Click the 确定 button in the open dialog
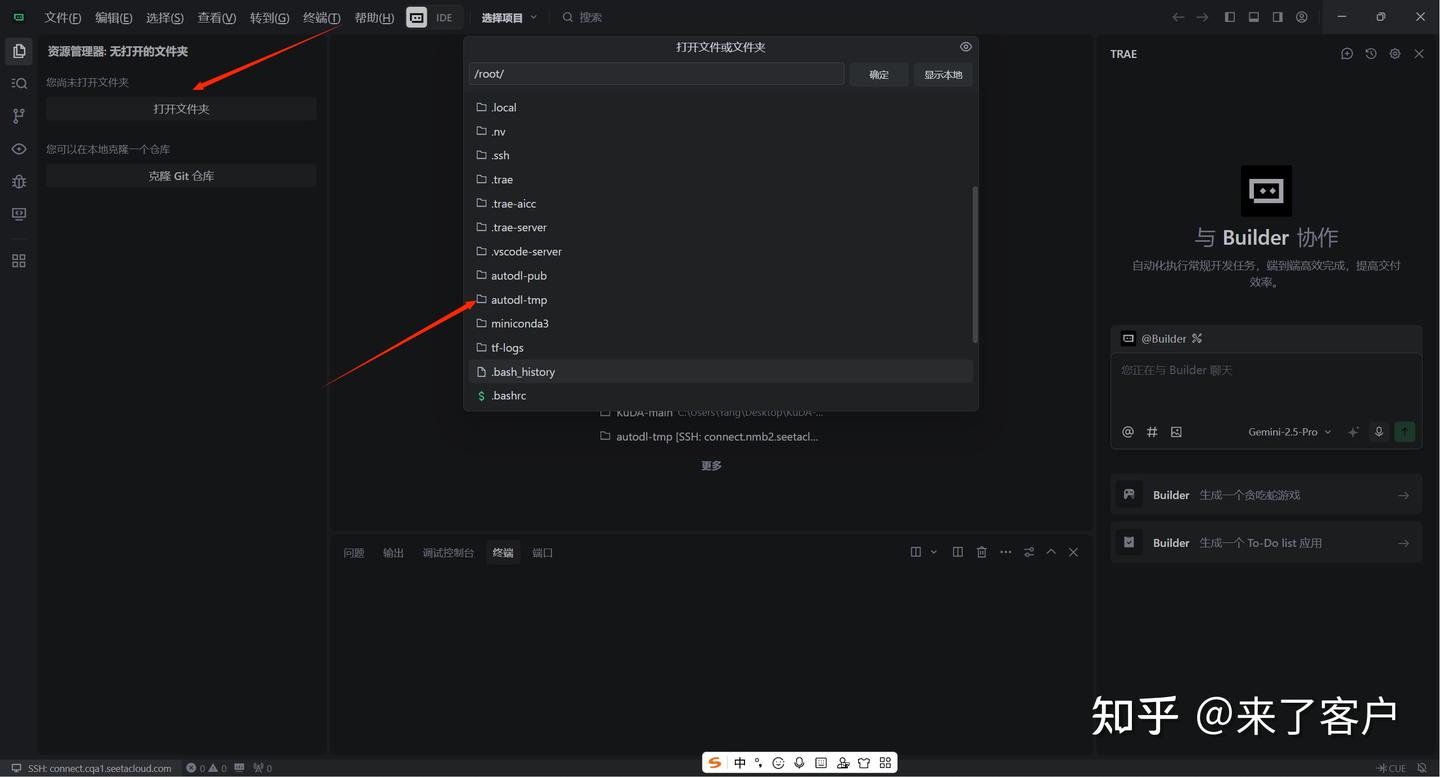Viewport: 1440px width, 777px height. tap(878, 74)
